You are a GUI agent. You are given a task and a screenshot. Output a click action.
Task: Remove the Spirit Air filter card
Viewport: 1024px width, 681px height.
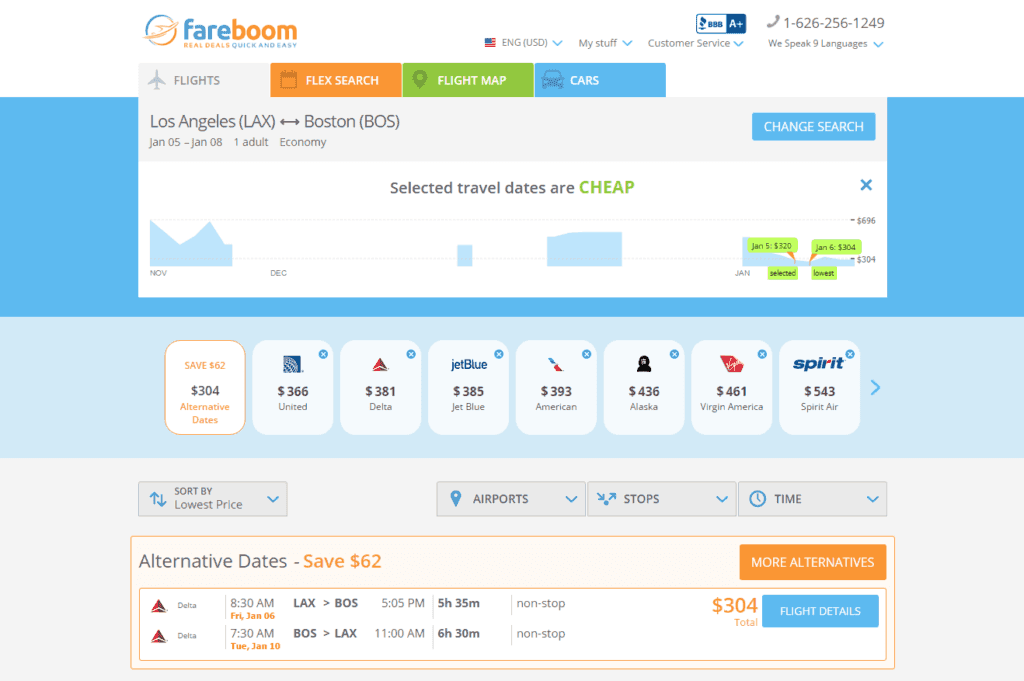coord(850,354)
